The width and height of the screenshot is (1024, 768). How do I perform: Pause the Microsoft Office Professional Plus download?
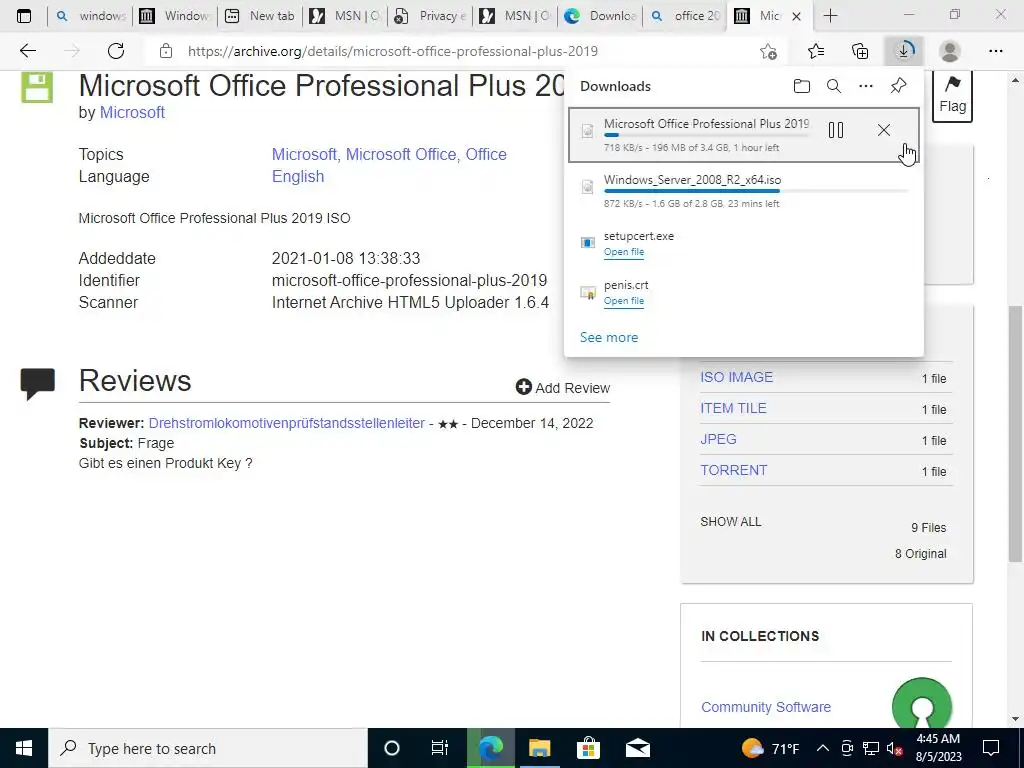pyautogui.click(x=835, y=130)
